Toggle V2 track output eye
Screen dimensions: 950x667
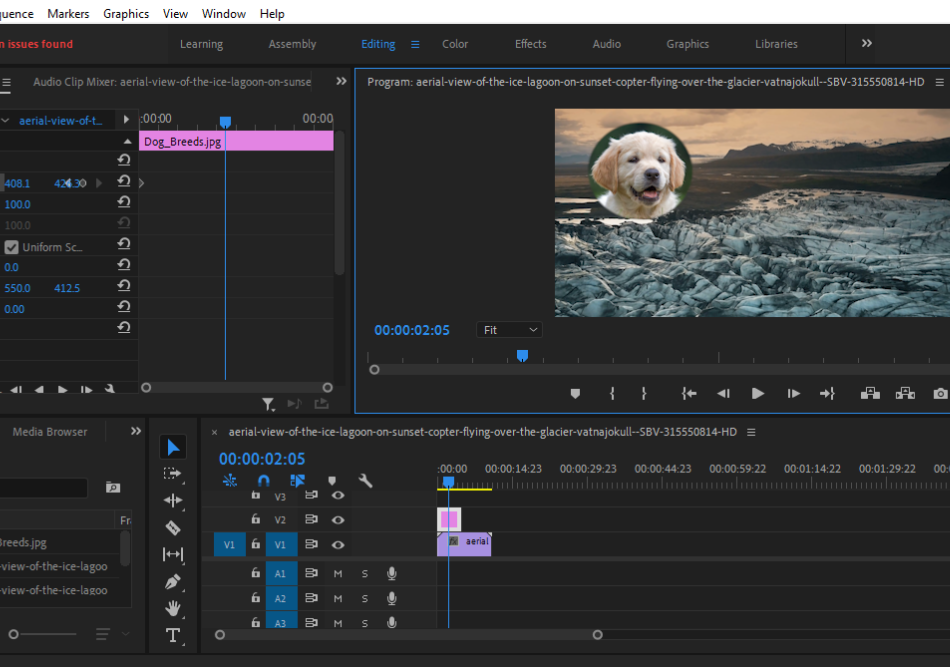(338, 520)
